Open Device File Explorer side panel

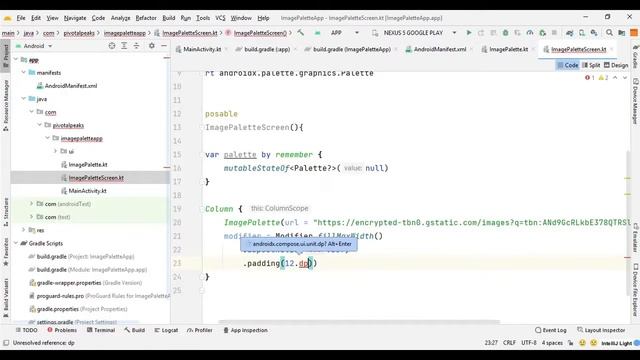(635, 290)
